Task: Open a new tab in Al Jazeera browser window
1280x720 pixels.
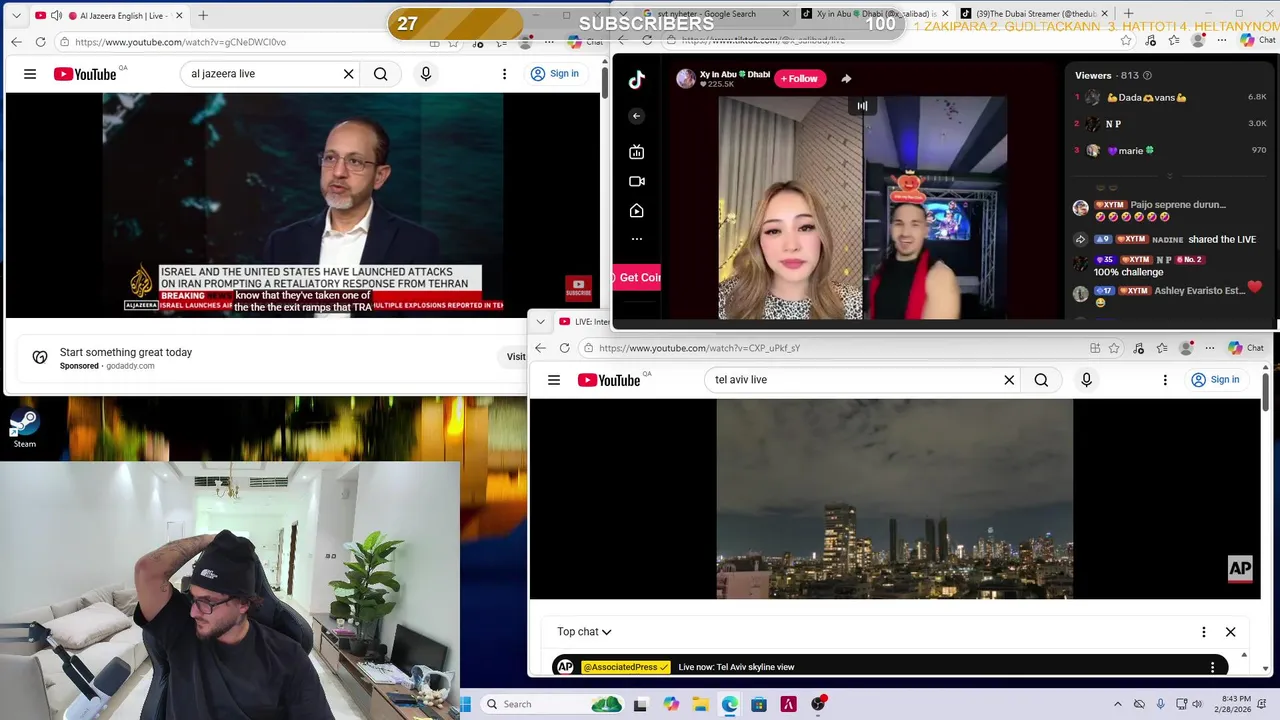Action: pos(203,15)
